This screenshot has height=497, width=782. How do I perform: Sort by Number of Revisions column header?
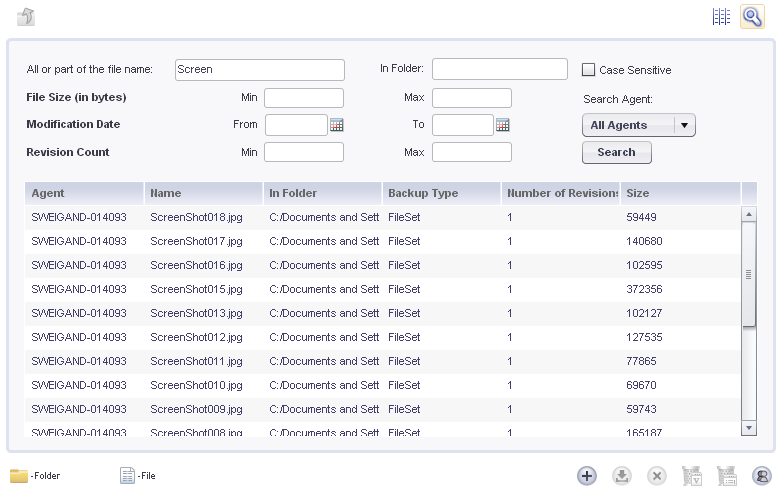point(561,193)
